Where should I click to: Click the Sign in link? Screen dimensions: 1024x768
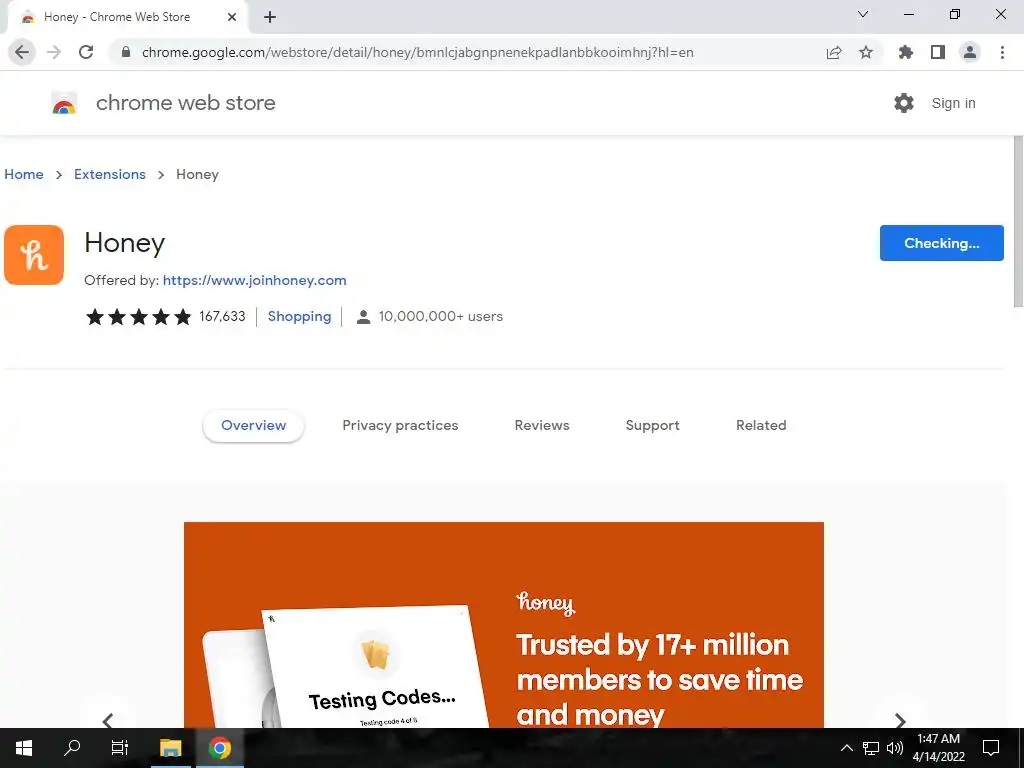pyautogui.click(x=953, y=103)
